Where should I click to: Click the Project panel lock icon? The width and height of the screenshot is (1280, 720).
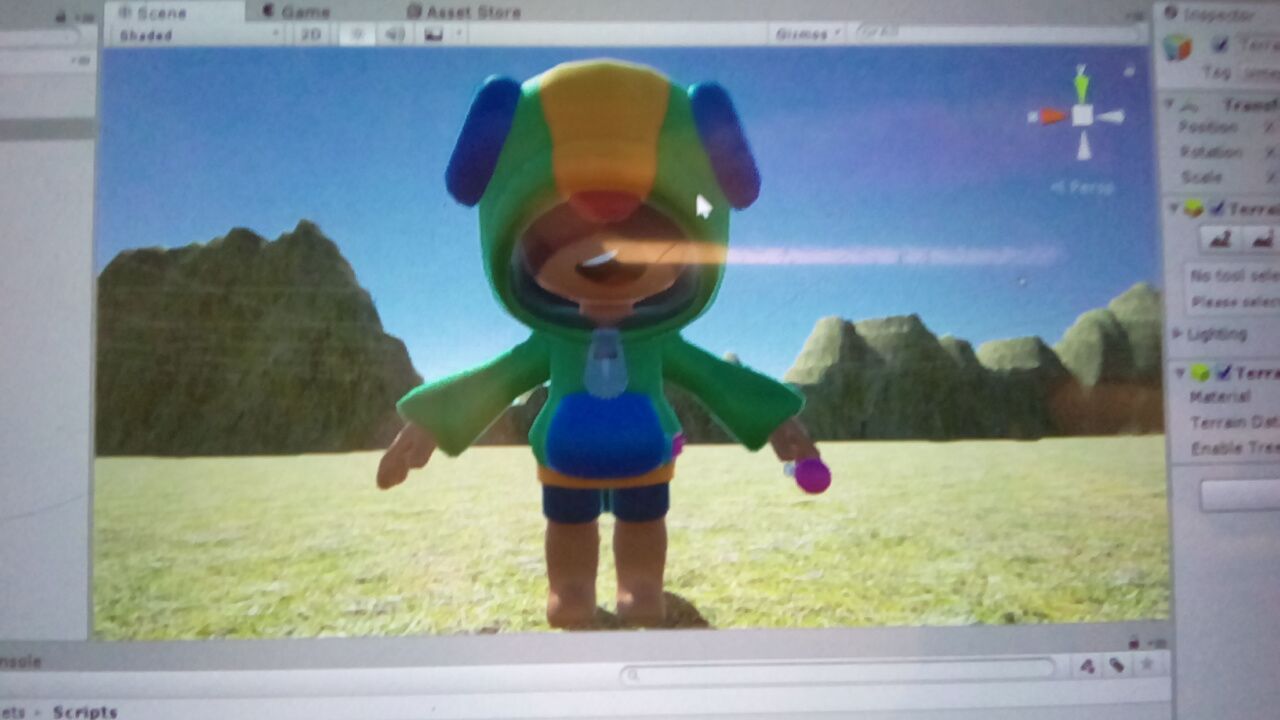click(1136, 642)
